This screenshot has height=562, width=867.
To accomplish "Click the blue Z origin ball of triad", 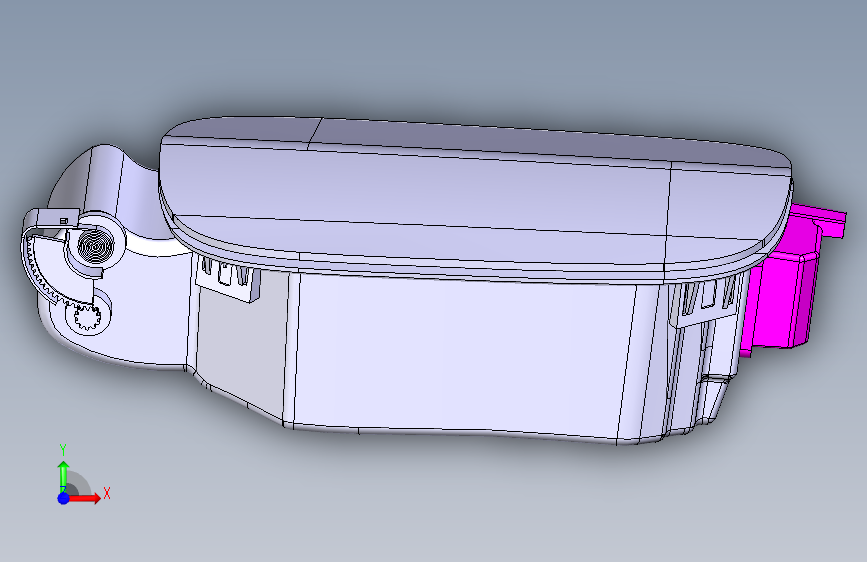I will point(64,498).
